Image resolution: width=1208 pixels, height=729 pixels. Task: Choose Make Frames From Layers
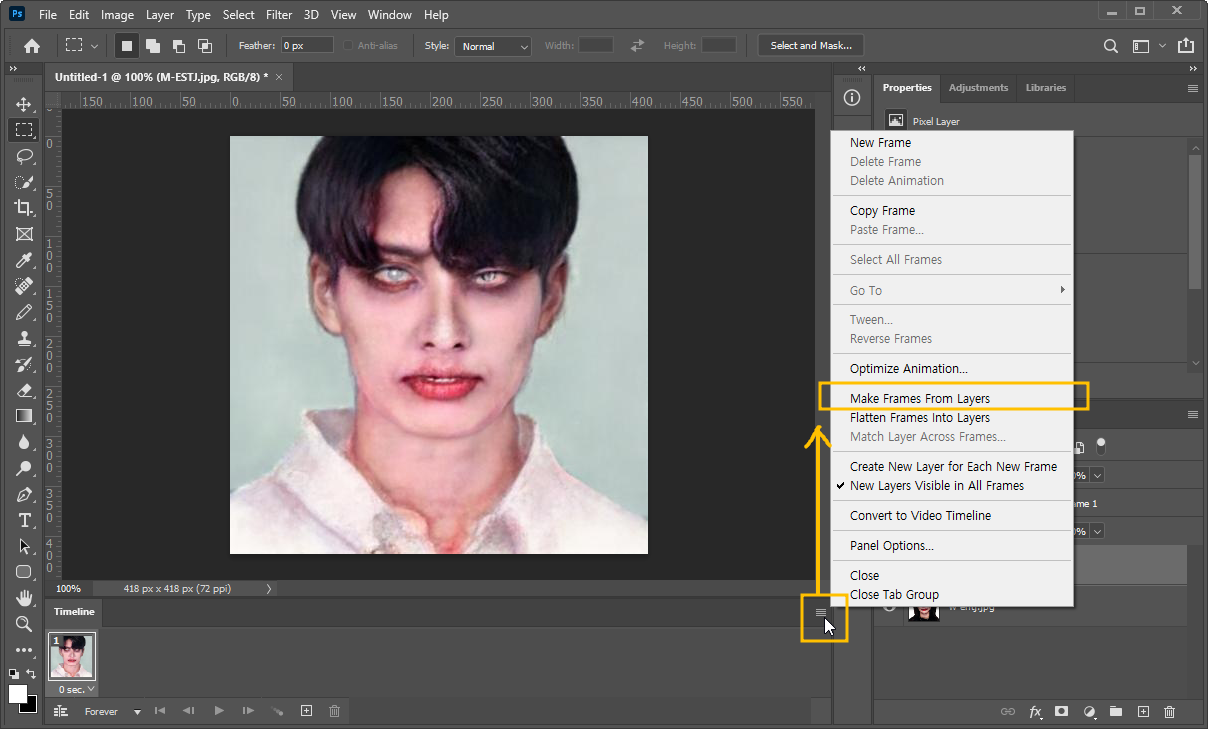[x=919, y=398]
